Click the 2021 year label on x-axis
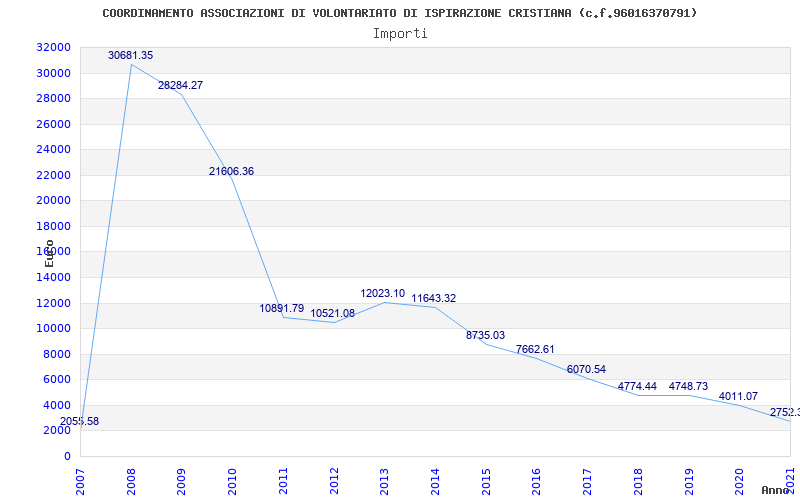 pyautogui.click(x=790, y=481)
